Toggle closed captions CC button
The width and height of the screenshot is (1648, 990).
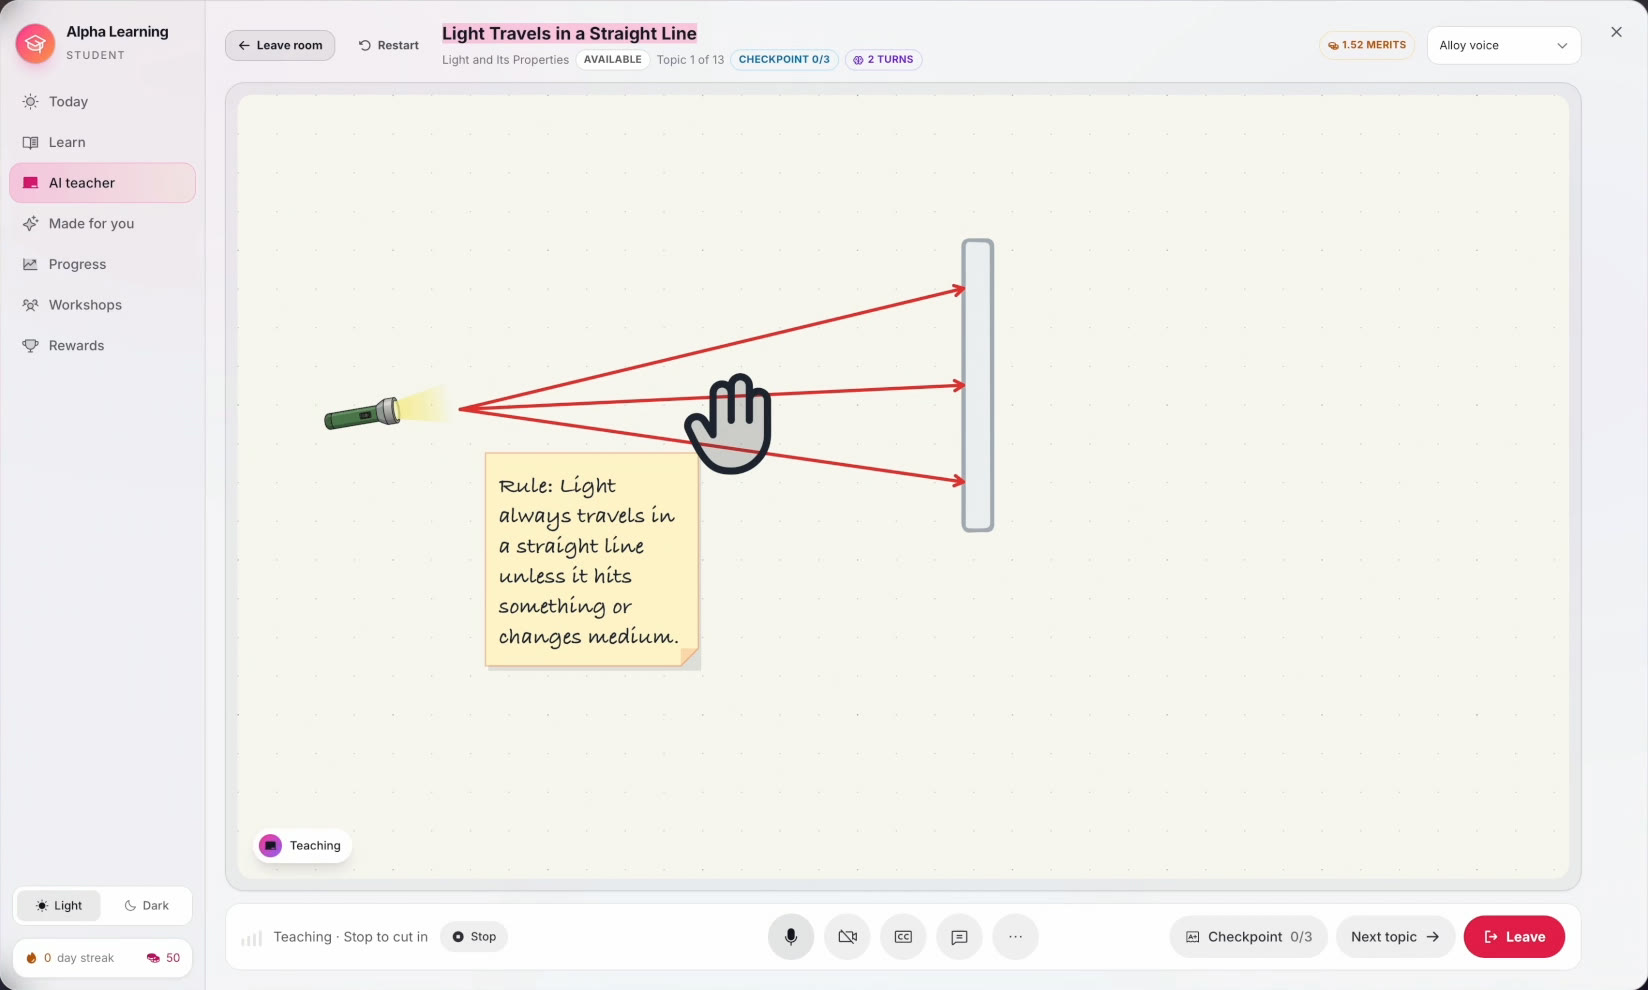(903, 937)
